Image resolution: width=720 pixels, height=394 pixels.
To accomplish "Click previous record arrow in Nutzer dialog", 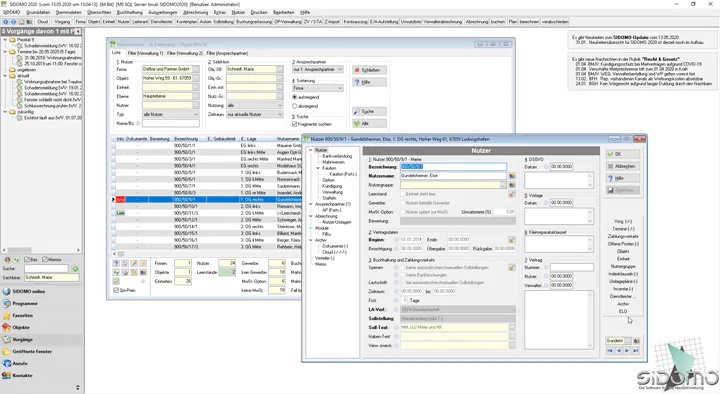I will [x=619, y=351].
